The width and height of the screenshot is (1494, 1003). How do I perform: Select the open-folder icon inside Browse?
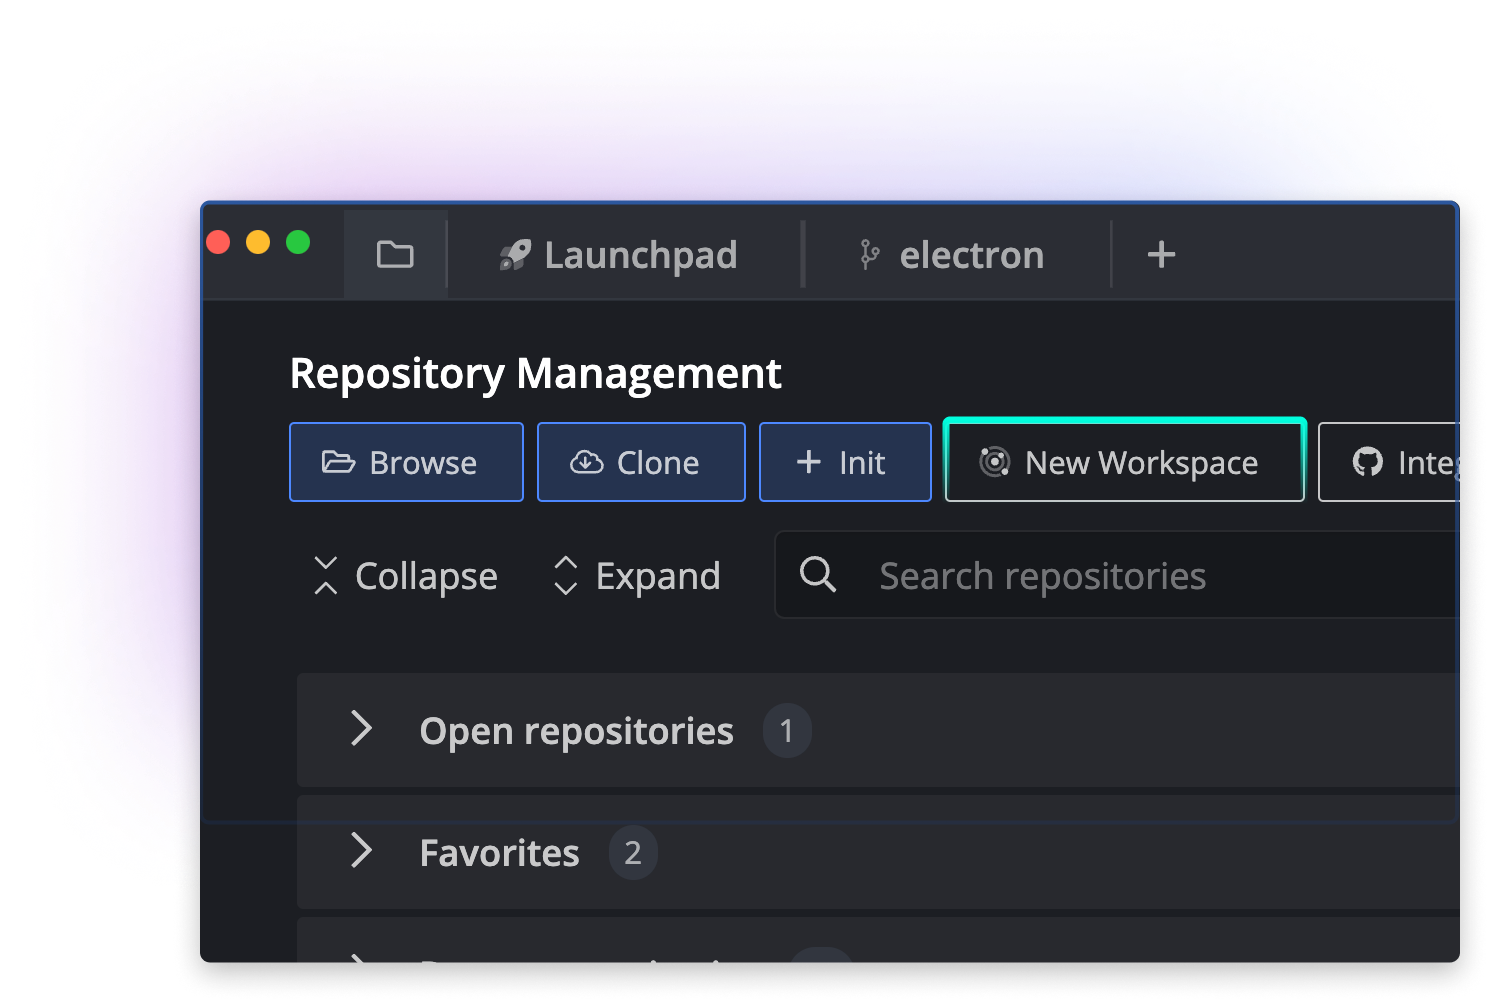[x=341, y=462]
